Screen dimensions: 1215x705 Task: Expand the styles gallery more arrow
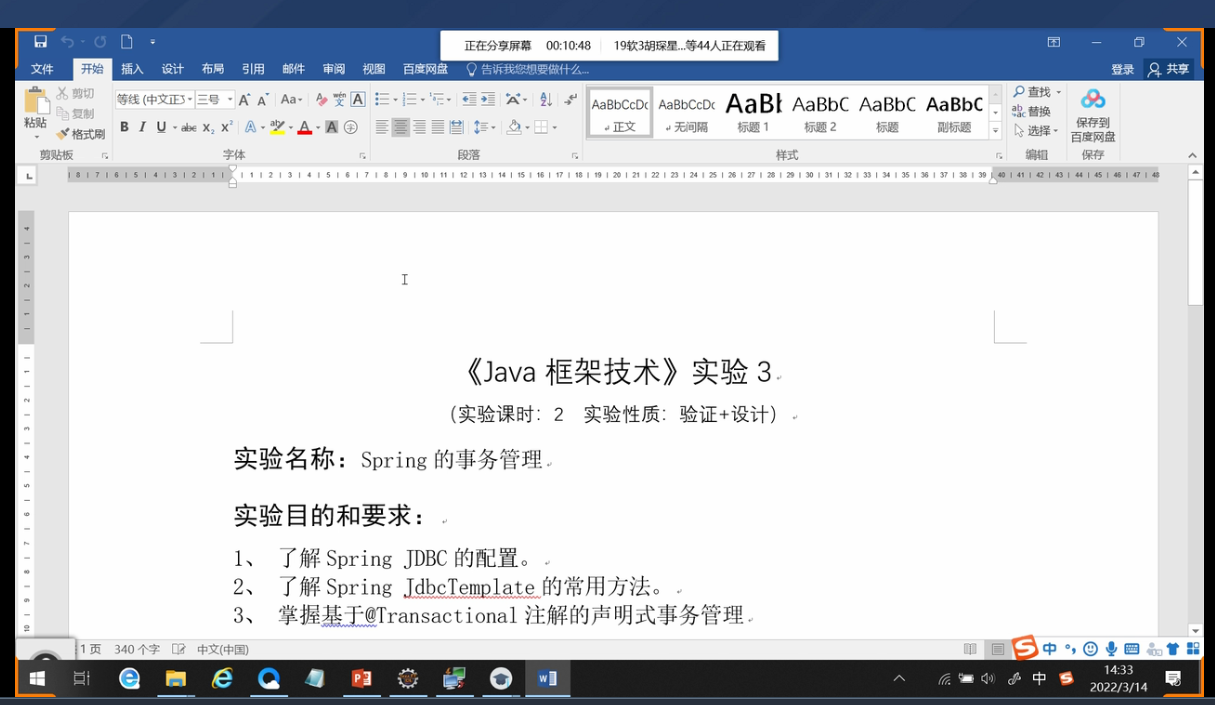click(995, 132)
